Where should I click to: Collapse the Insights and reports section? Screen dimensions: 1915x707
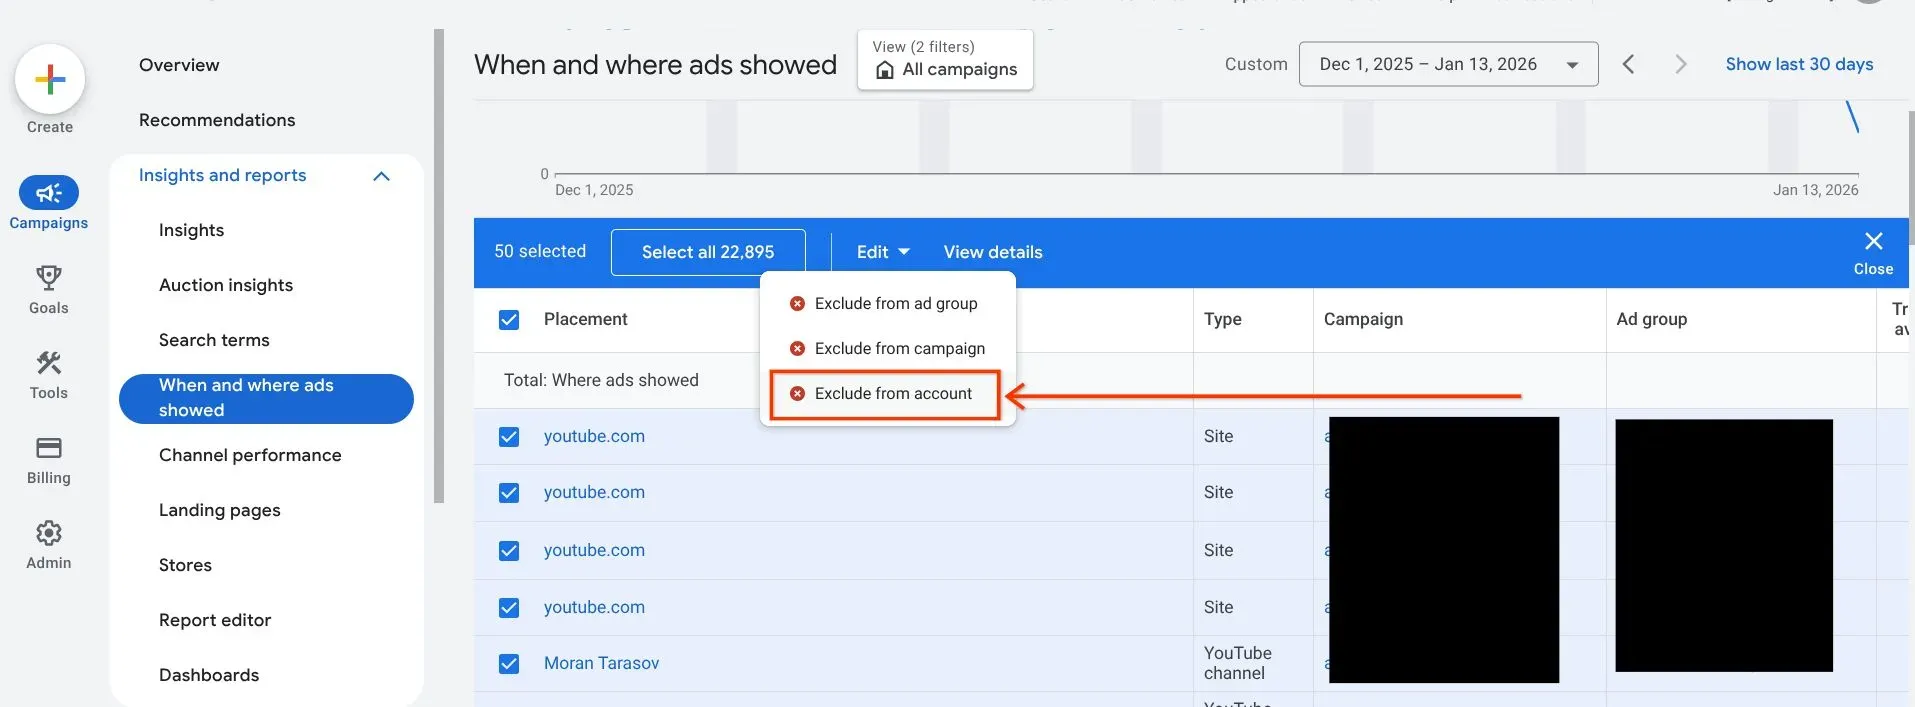381,176
